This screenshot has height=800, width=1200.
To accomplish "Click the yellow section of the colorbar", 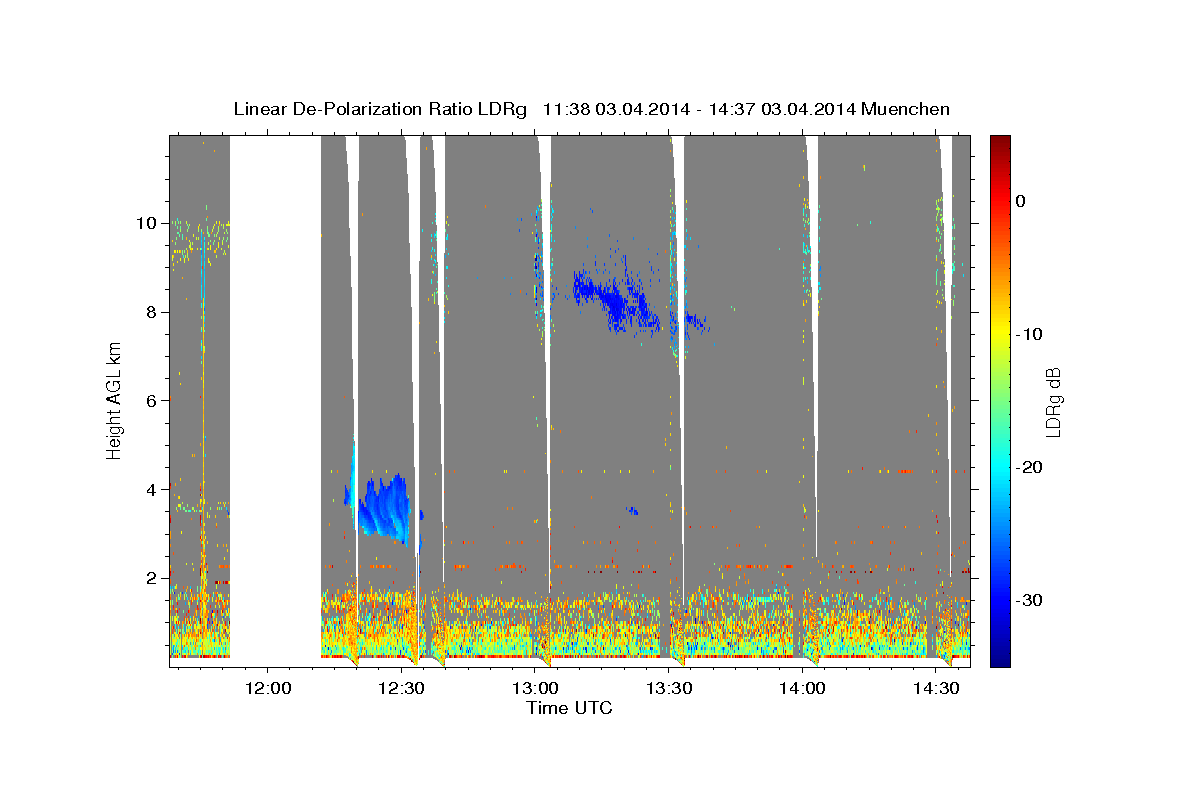I will click(1000, 330).
